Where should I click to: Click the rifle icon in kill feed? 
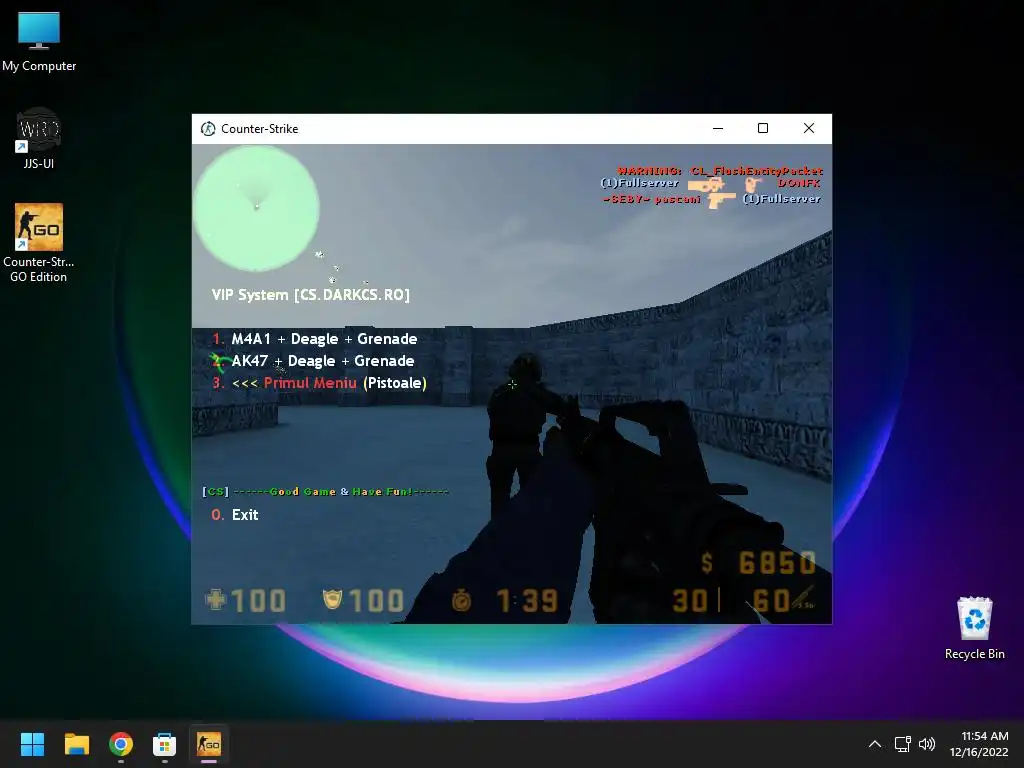click(x=707, y=185)
